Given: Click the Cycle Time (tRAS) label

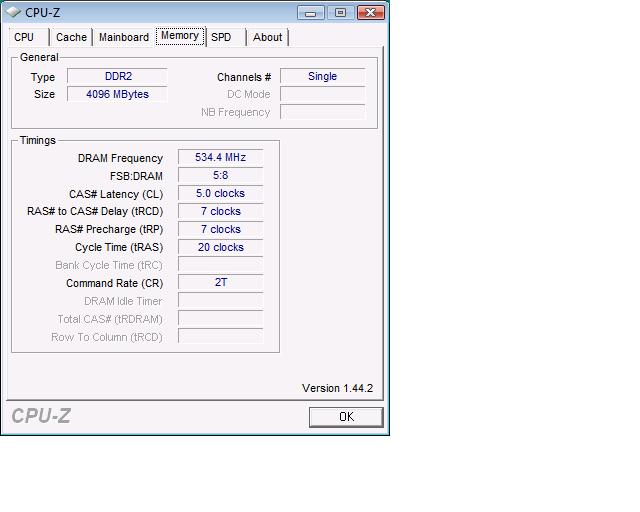Looking at the screenshot, I should coord(119,247).
